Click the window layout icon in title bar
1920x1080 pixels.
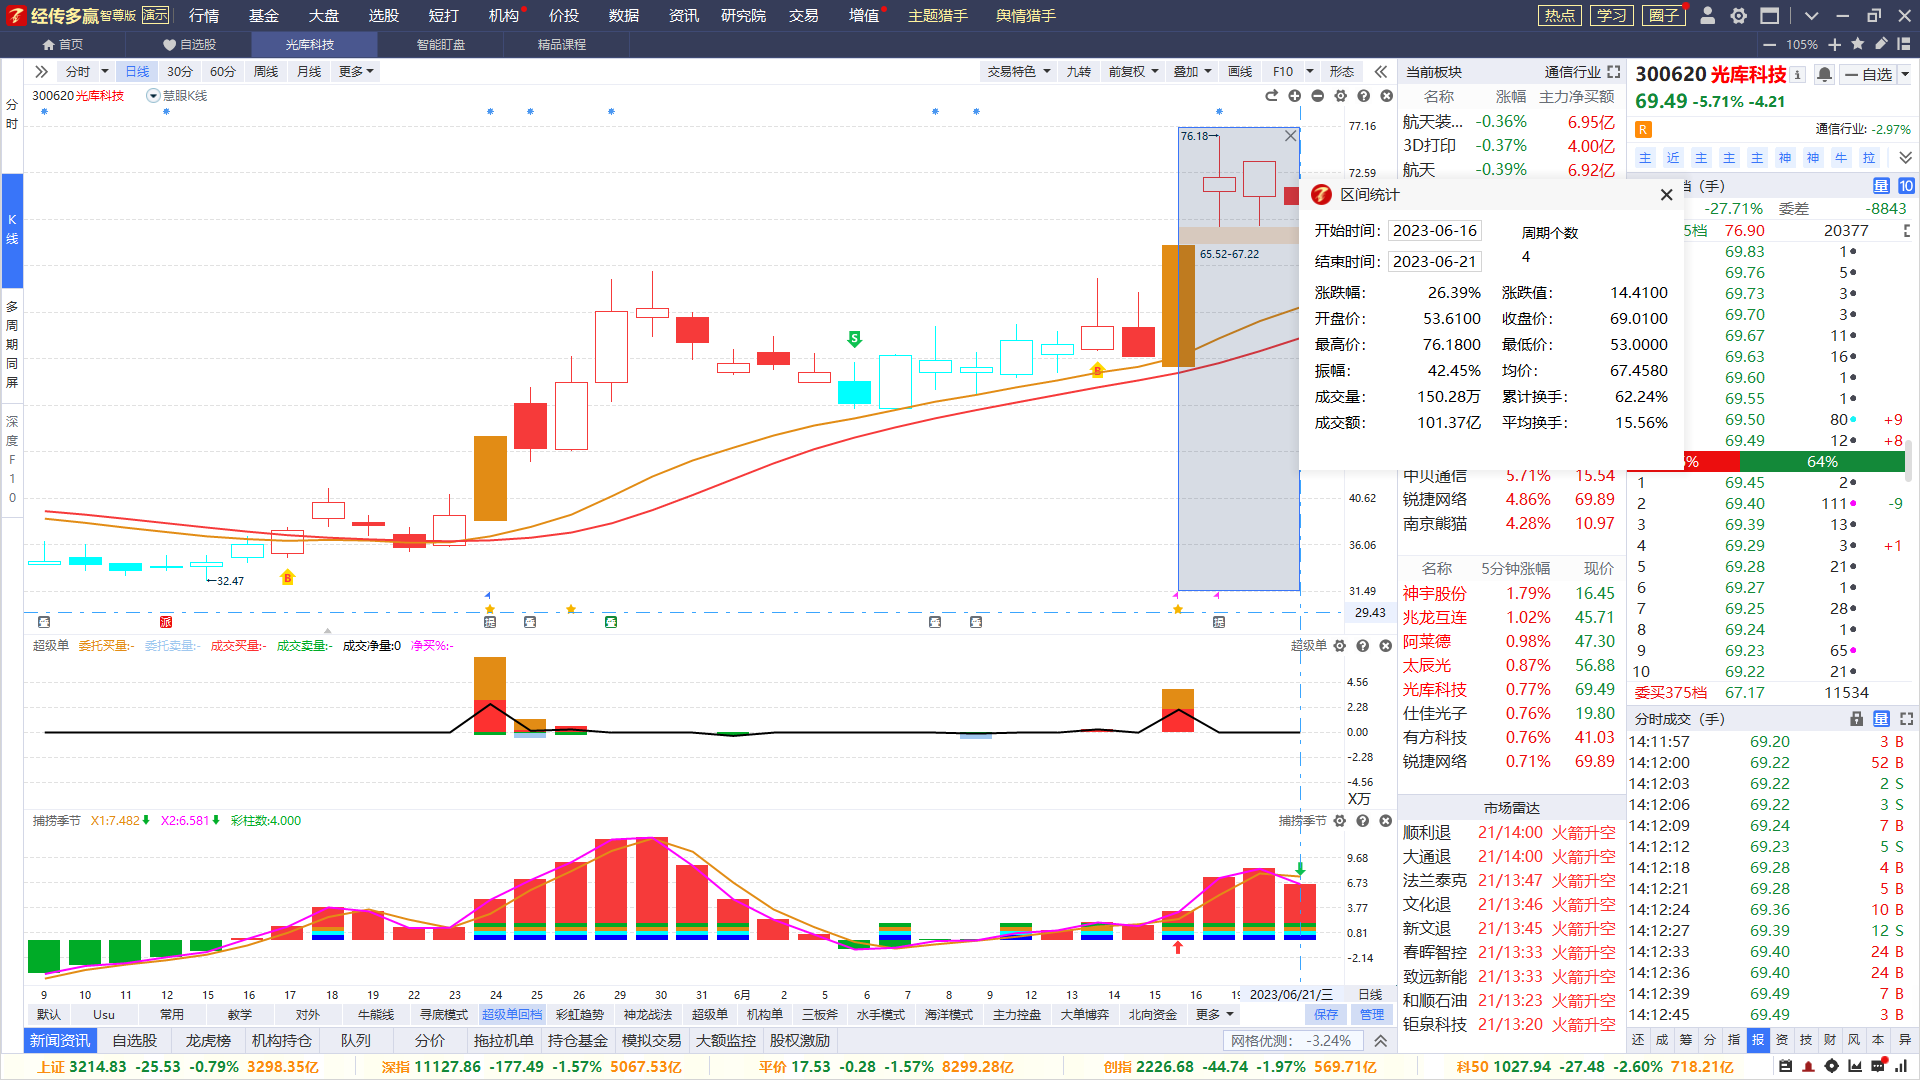point(1770,15)
